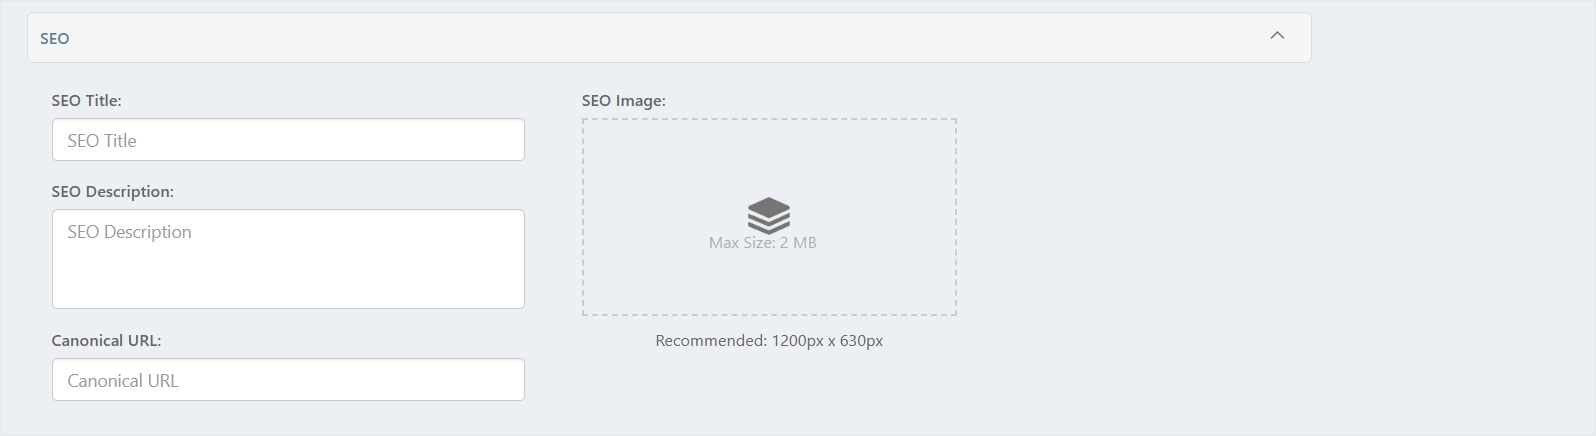
Task: Focus the SEO Title input field
Action: [x=288, y=140]
